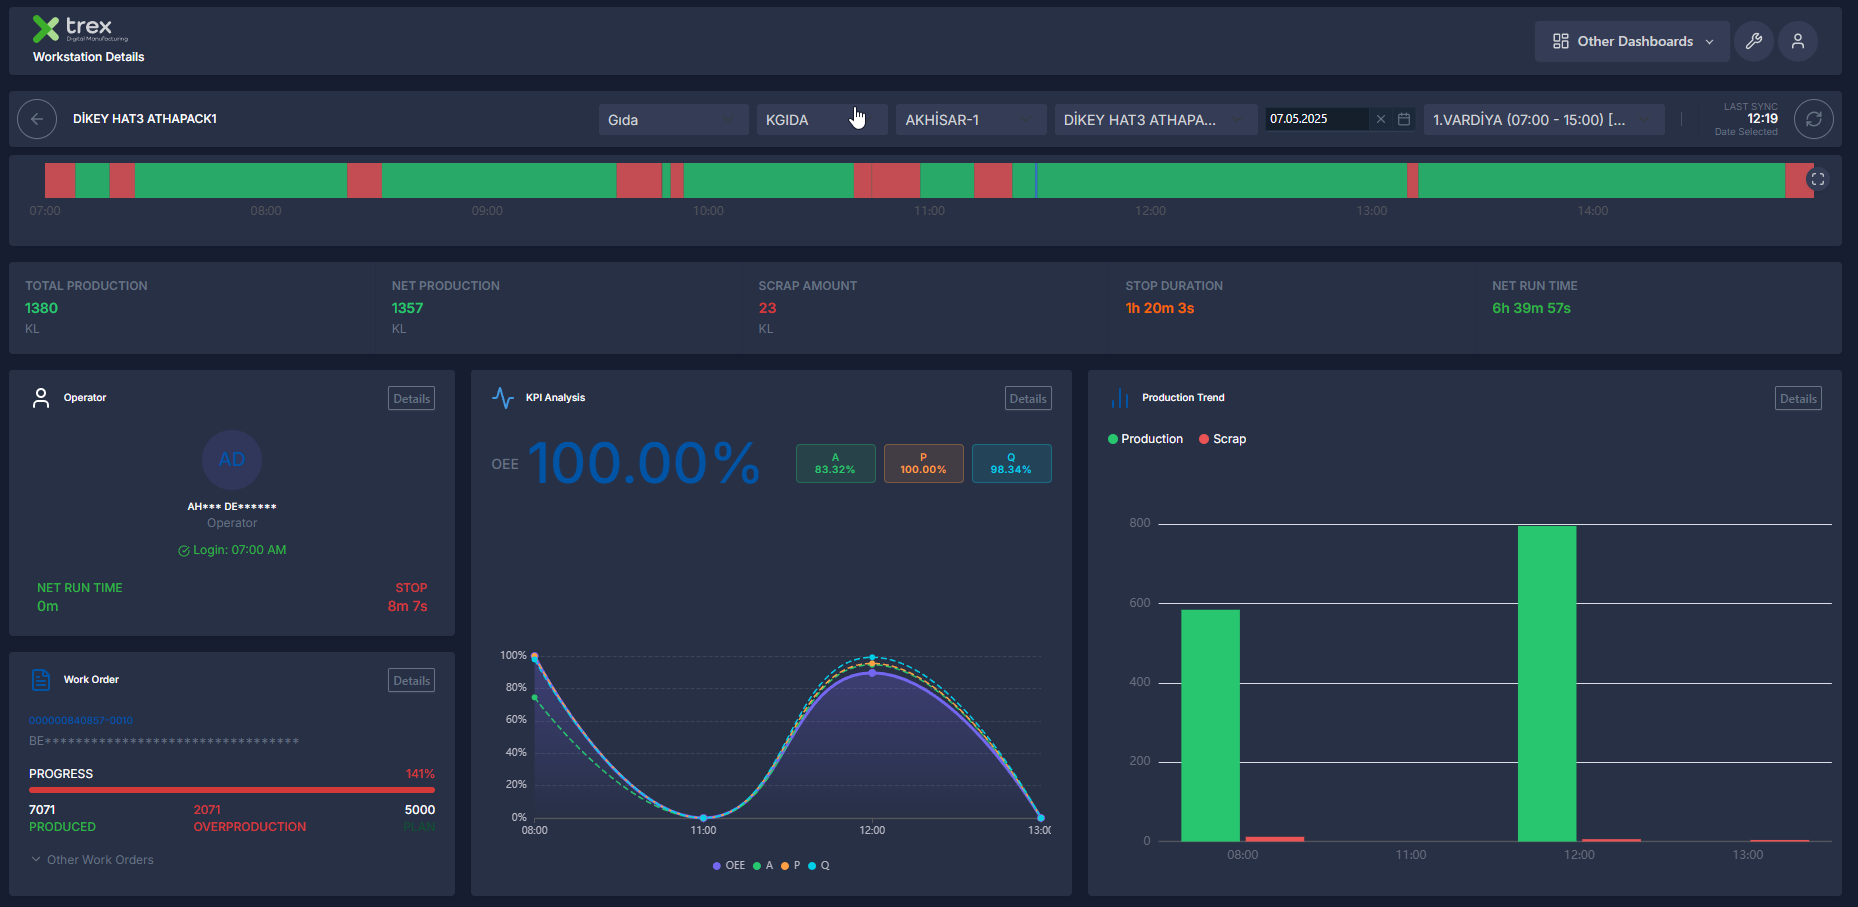This screenshot has width=1858, height=907.
Task: Open Work Order Details
Action: coord(411,681)
